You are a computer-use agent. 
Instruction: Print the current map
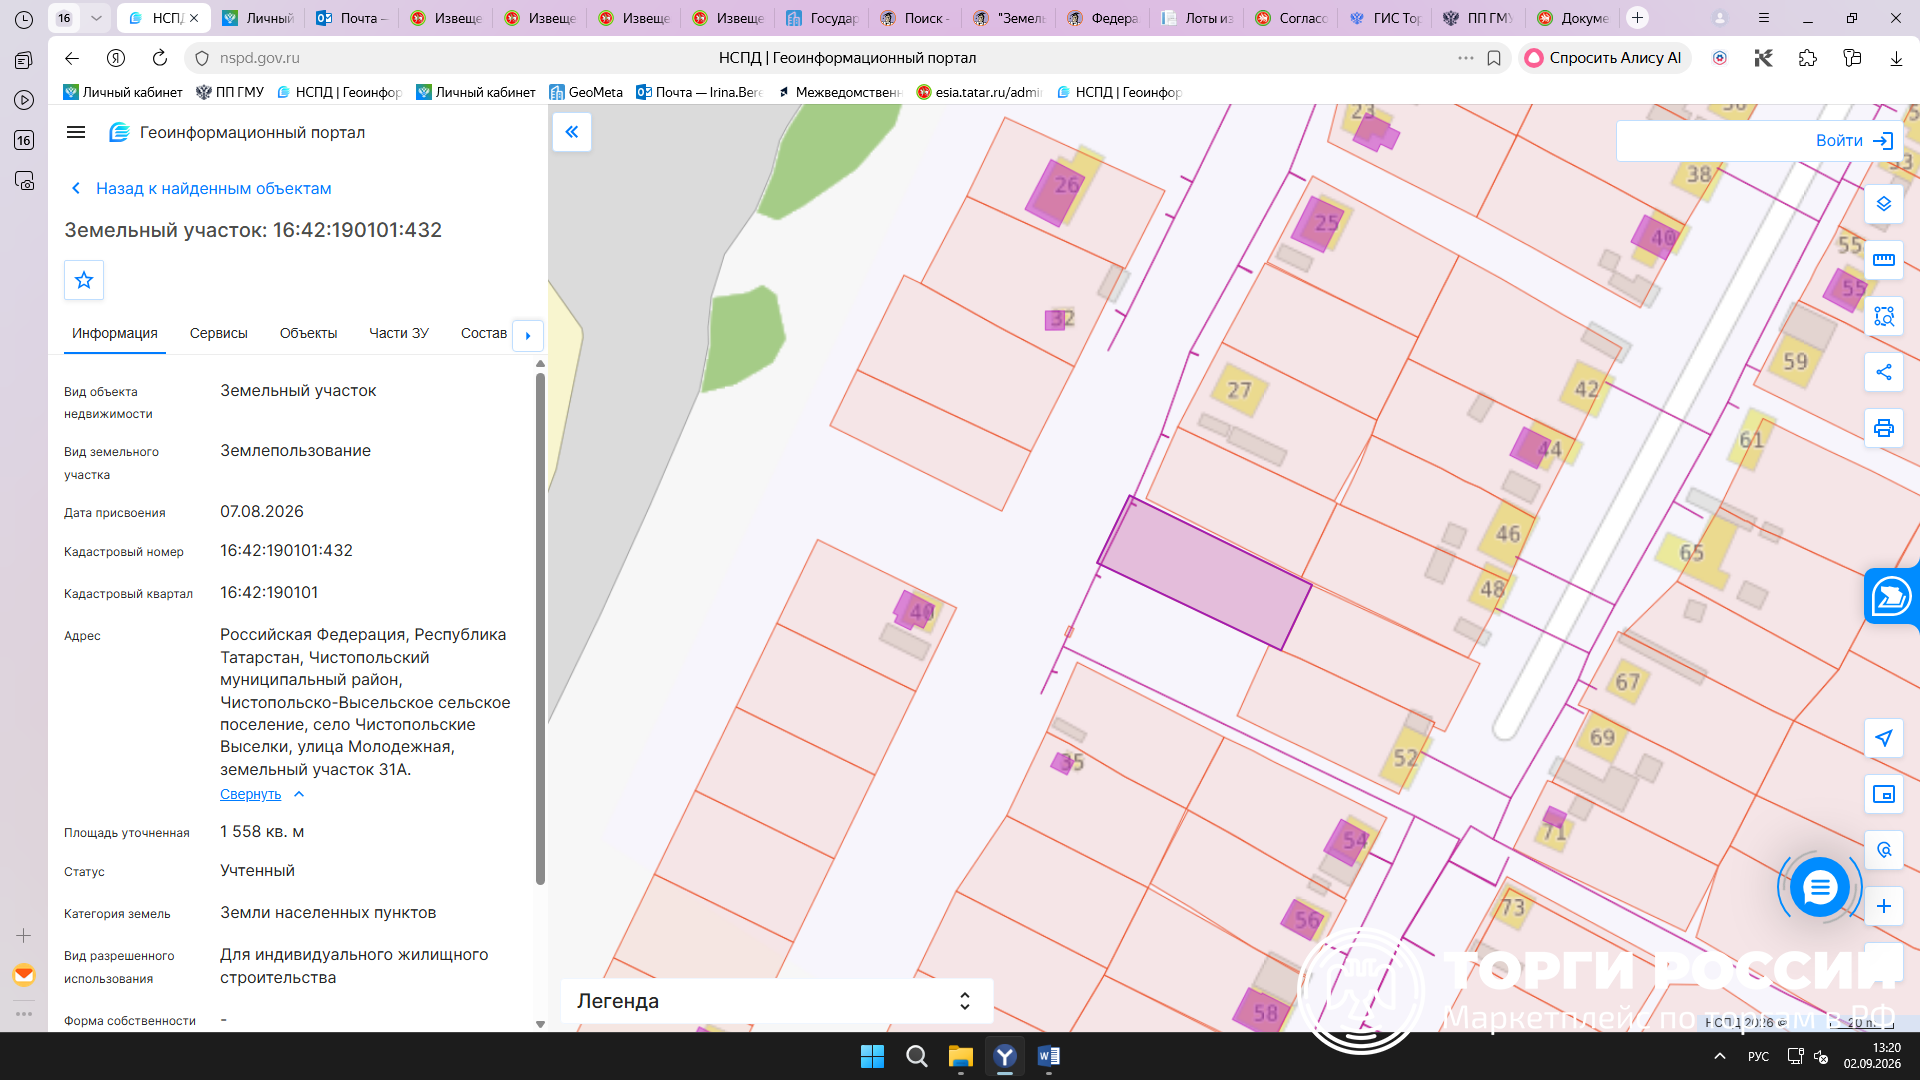click(1884, 428)
